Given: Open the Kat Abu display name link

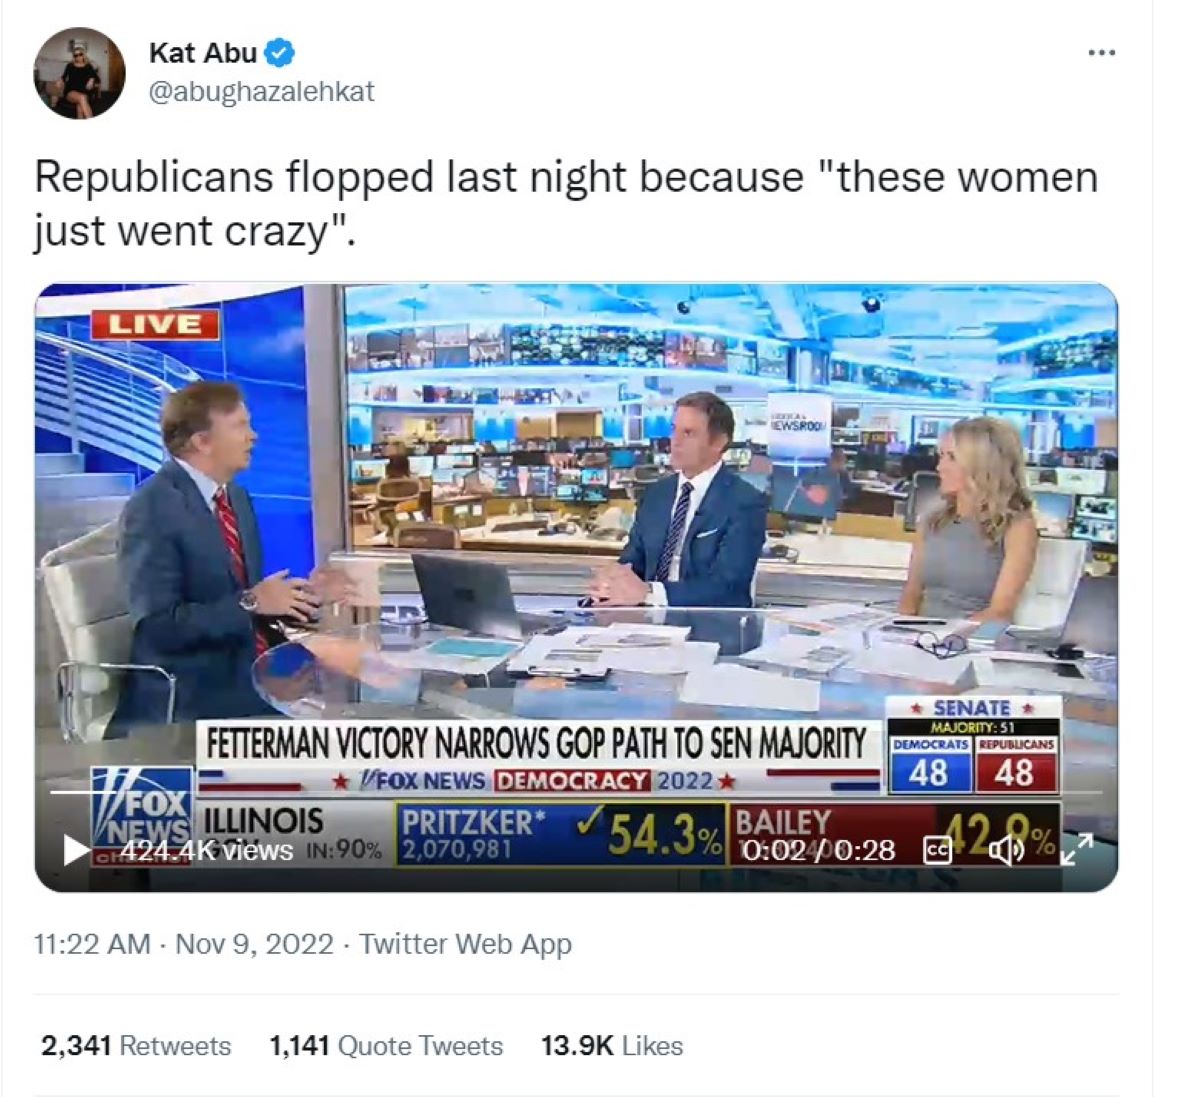Looking at the screenshot, I should coord(203,52).
